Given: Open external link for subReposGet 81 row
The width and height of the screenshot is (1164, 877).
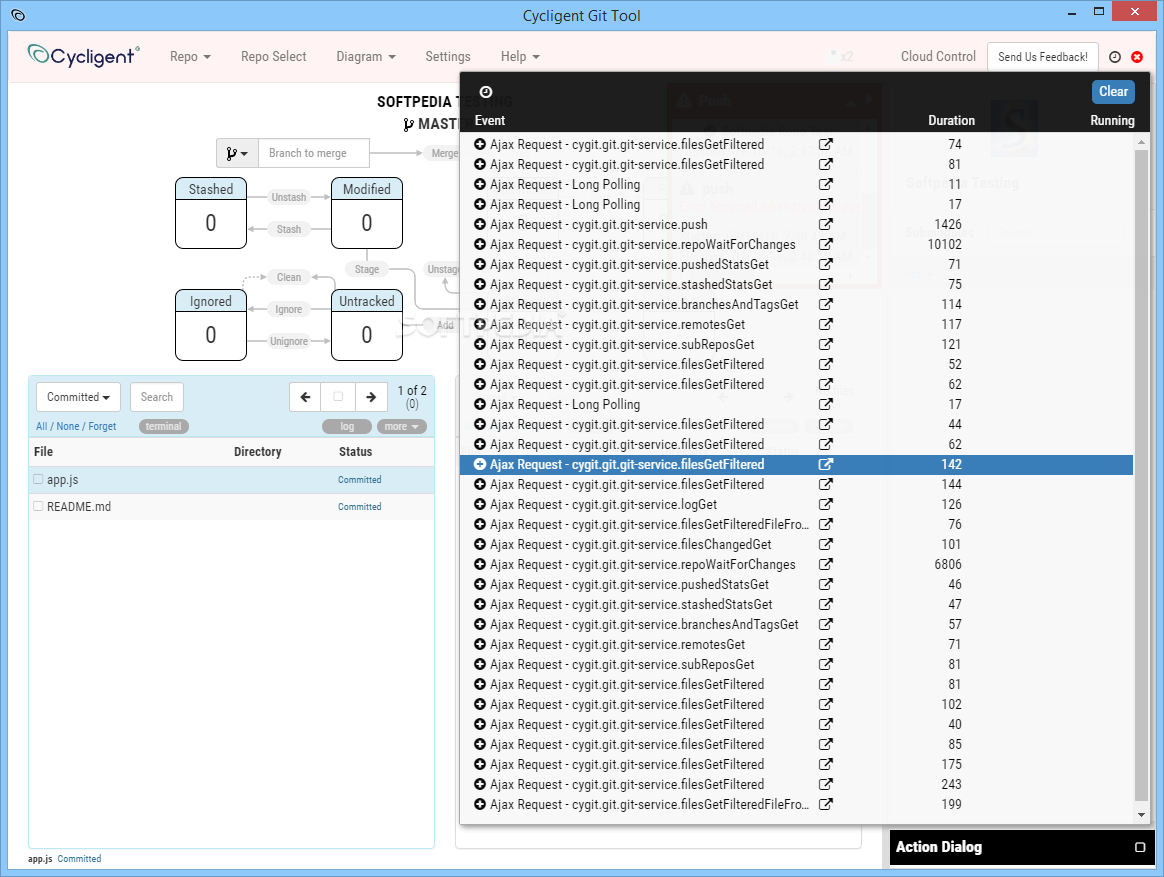Looking at the screenshot, I should tap(825, 665).
